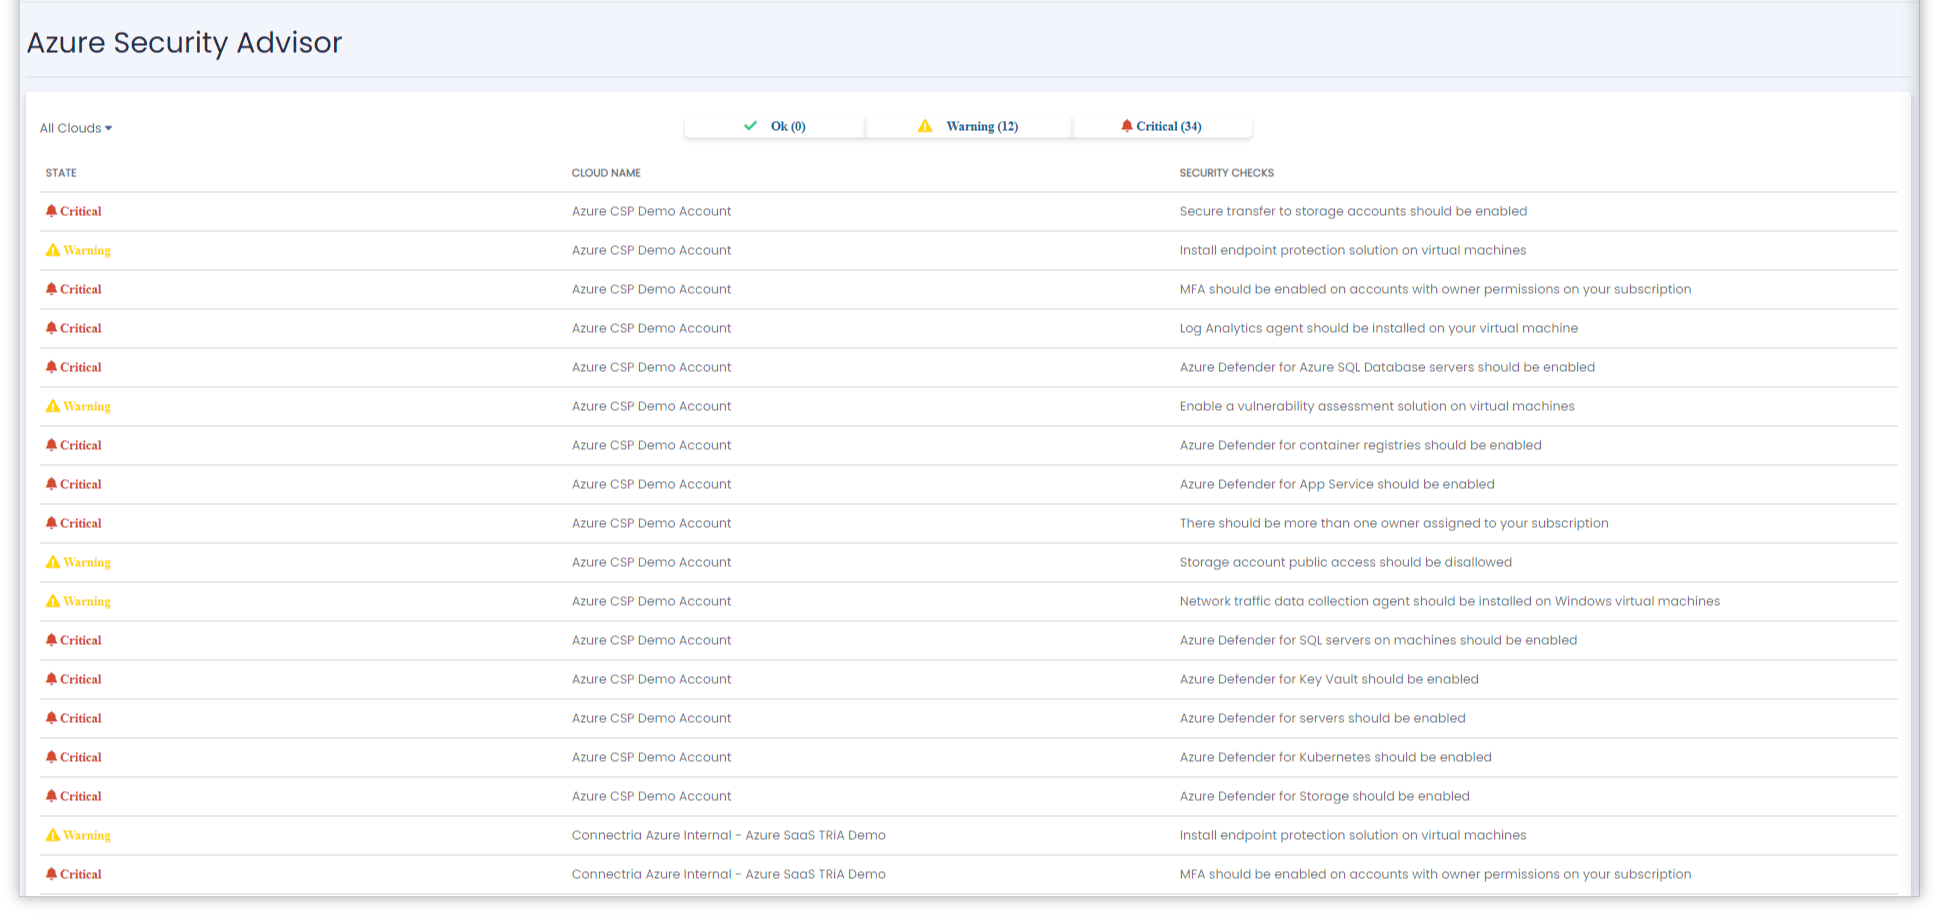Click warning icon on Network traffic data collection row
This screenshot has width=1937, height=921.
(53, 601)
